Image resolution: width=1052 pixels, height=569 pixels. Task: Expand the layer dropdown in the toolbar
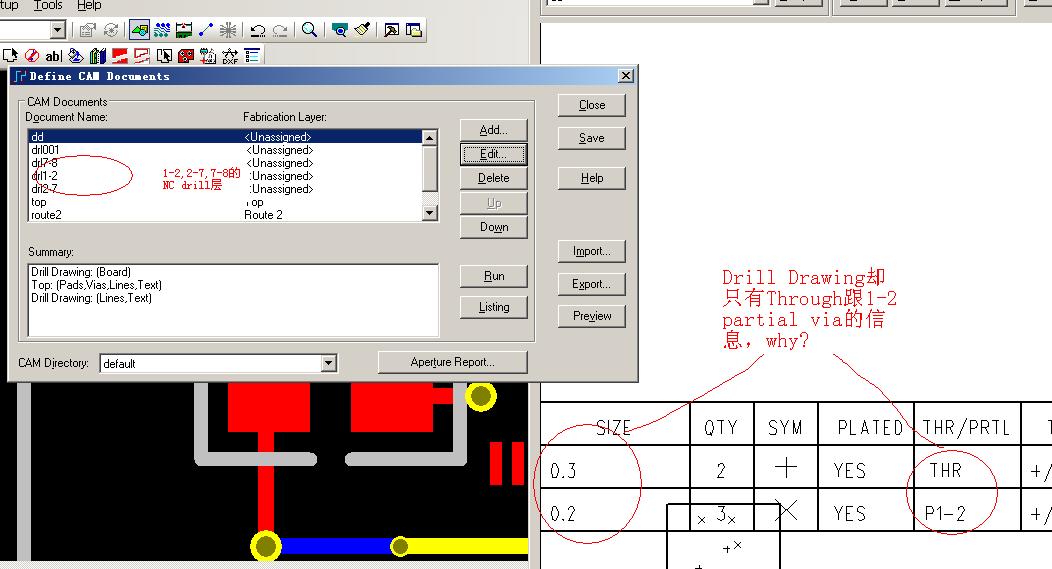tap(58, 30)
